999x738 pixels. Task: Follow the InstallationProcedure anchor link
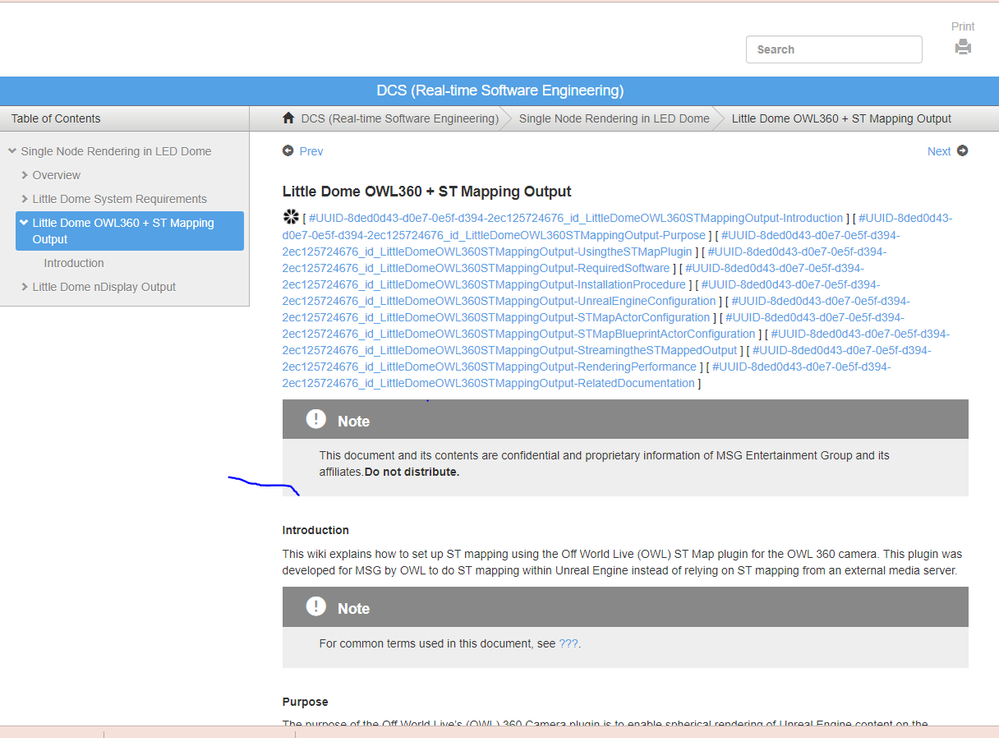484,284
